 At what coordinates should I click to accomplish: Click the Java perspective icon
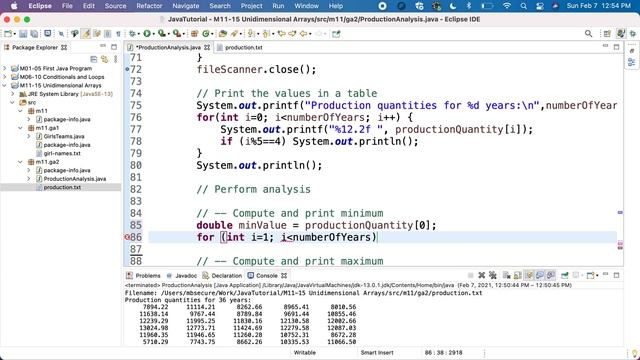point(620,34)
